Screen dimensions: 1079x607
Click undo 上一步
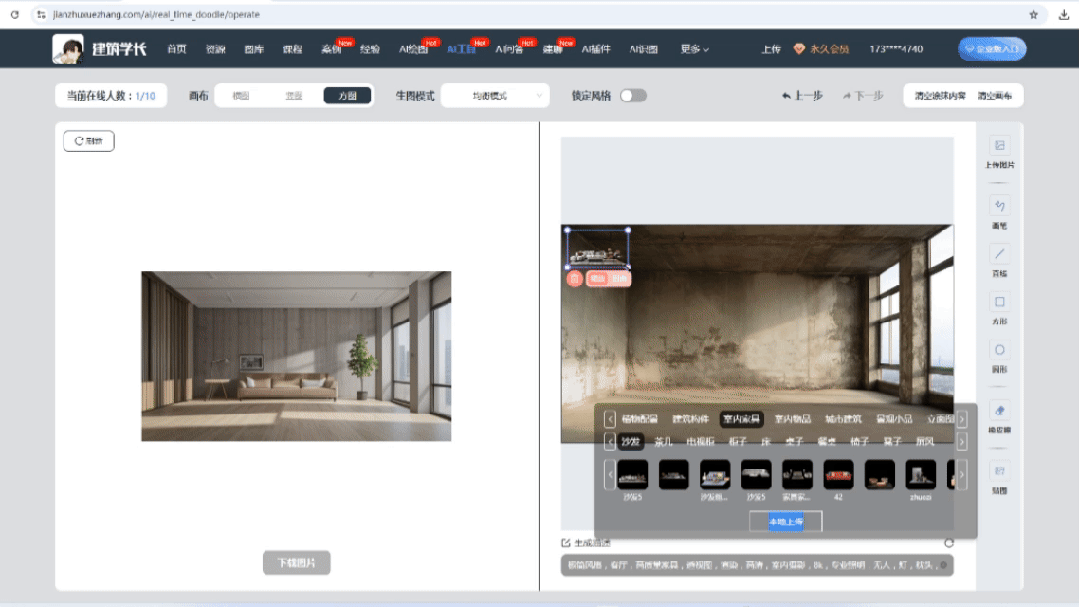click(802, 96)
